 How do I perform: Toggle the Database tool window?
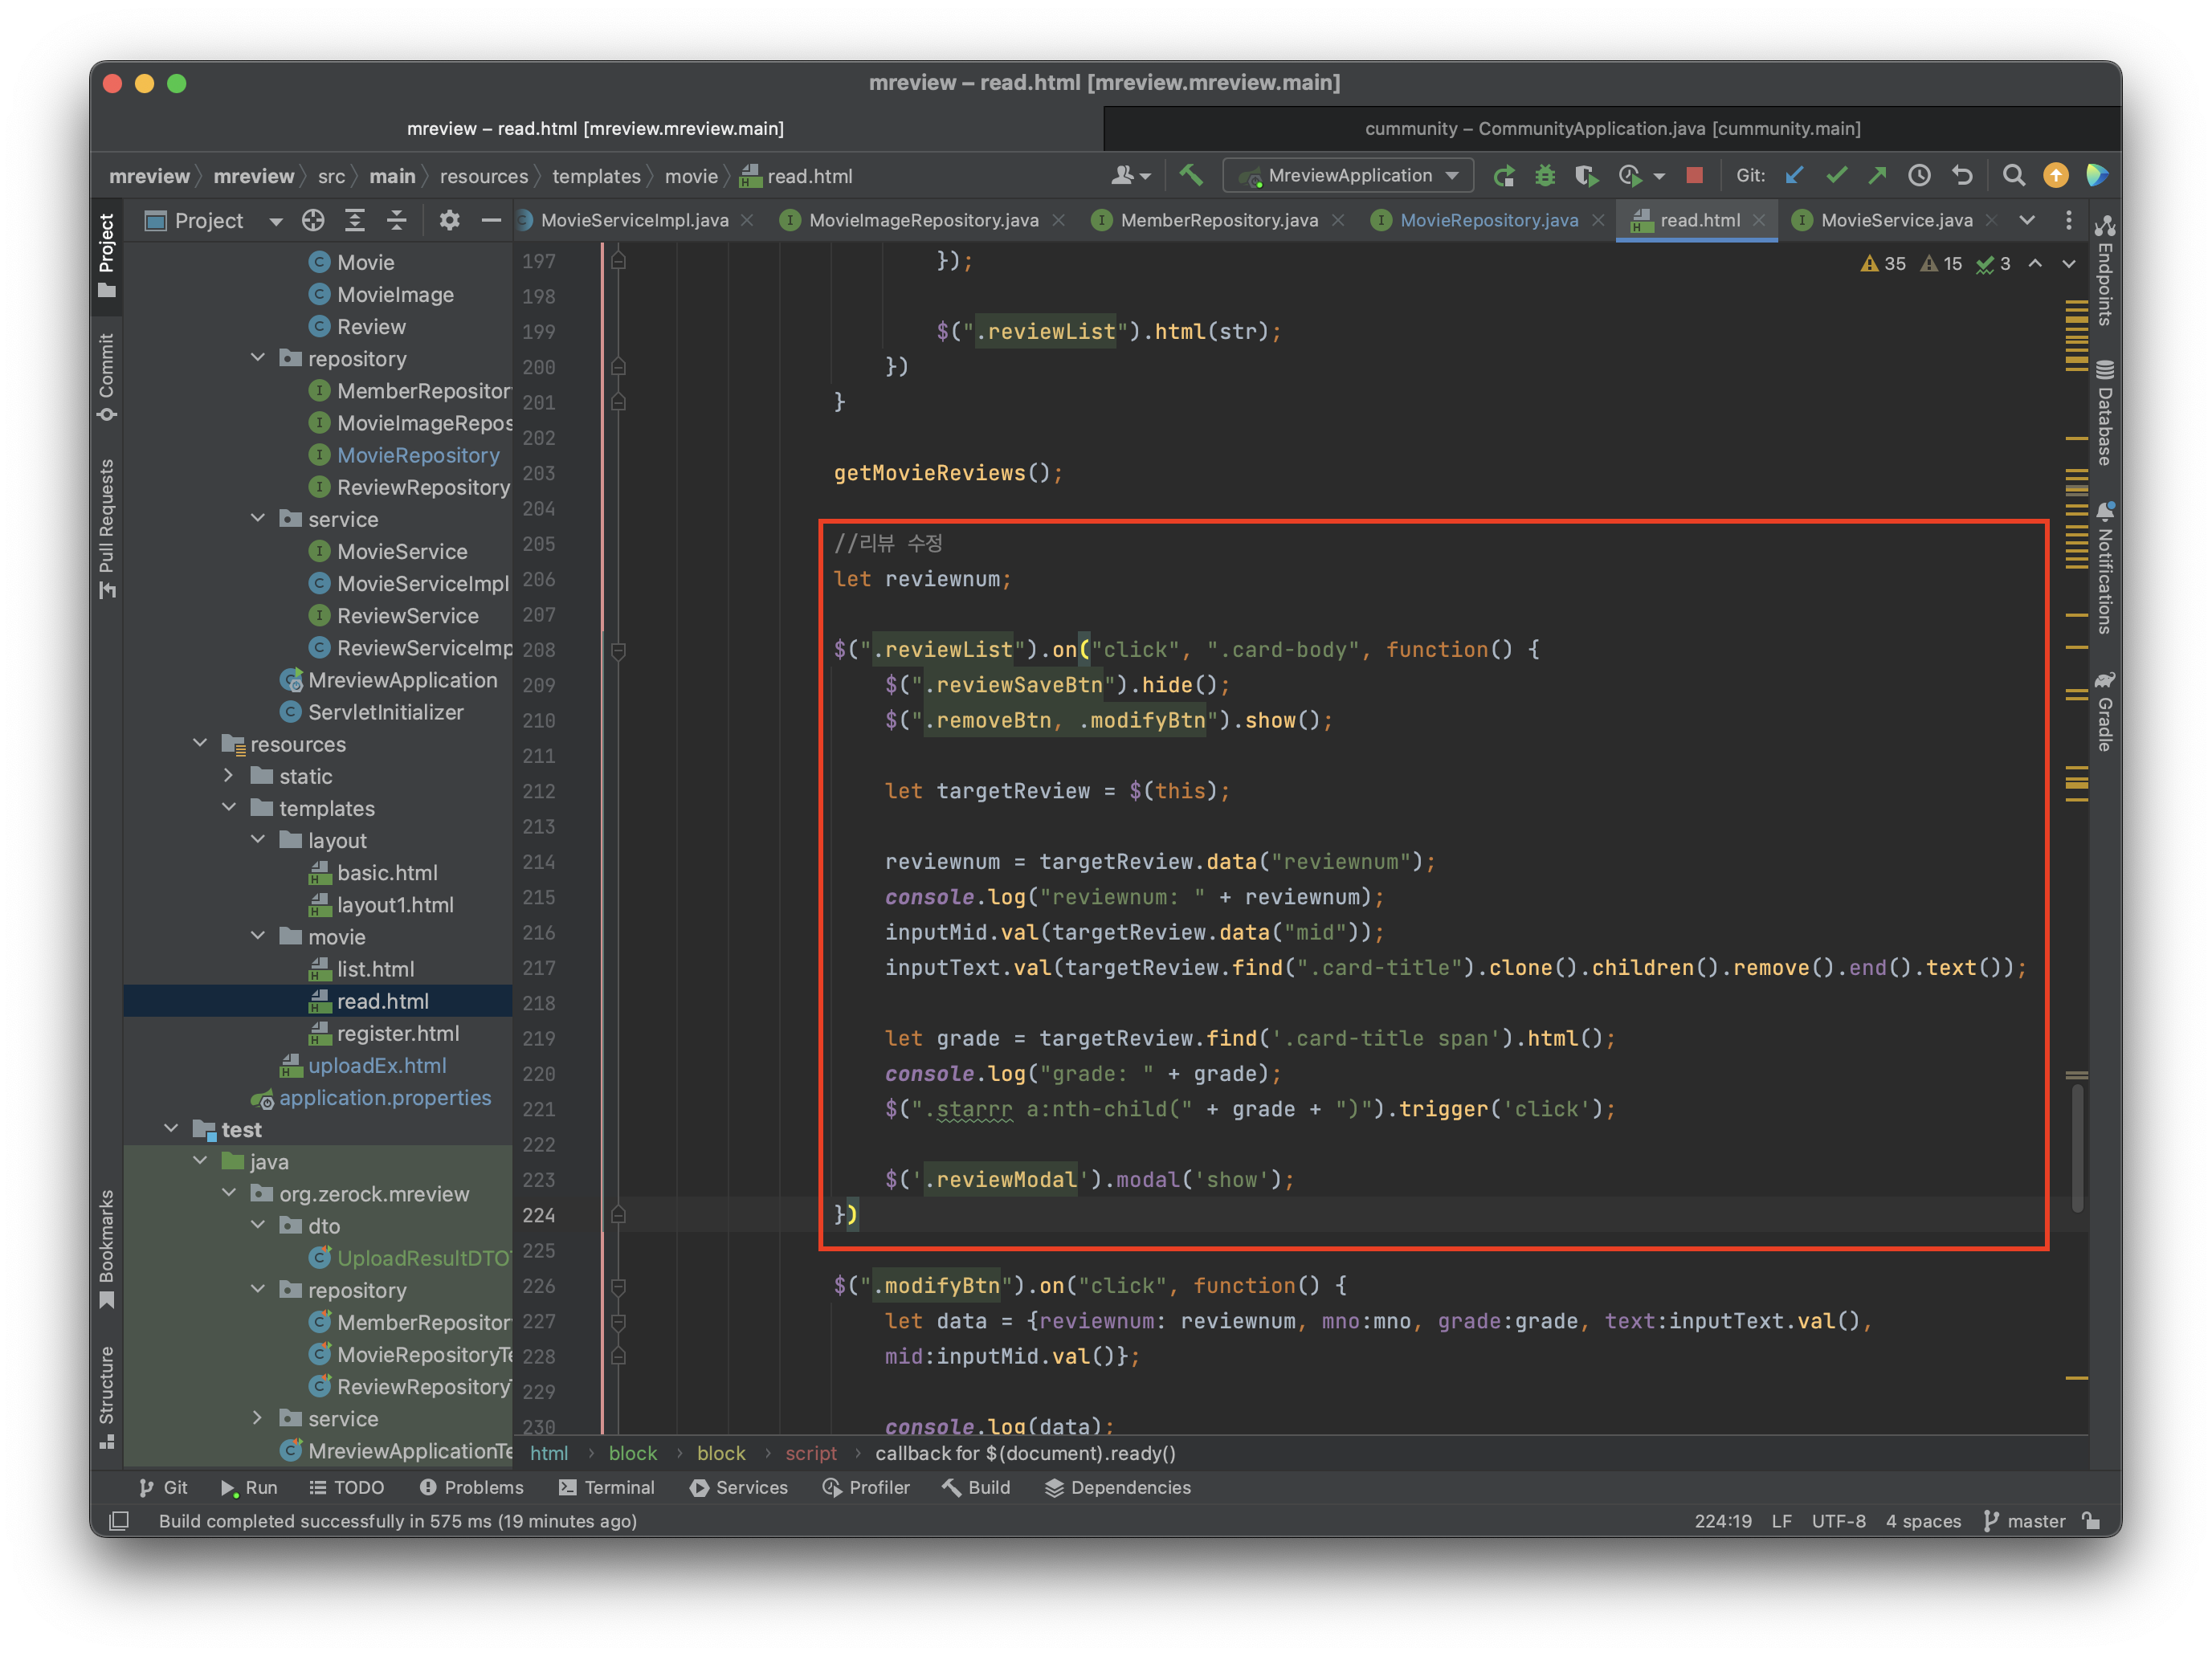(2104, 413)
